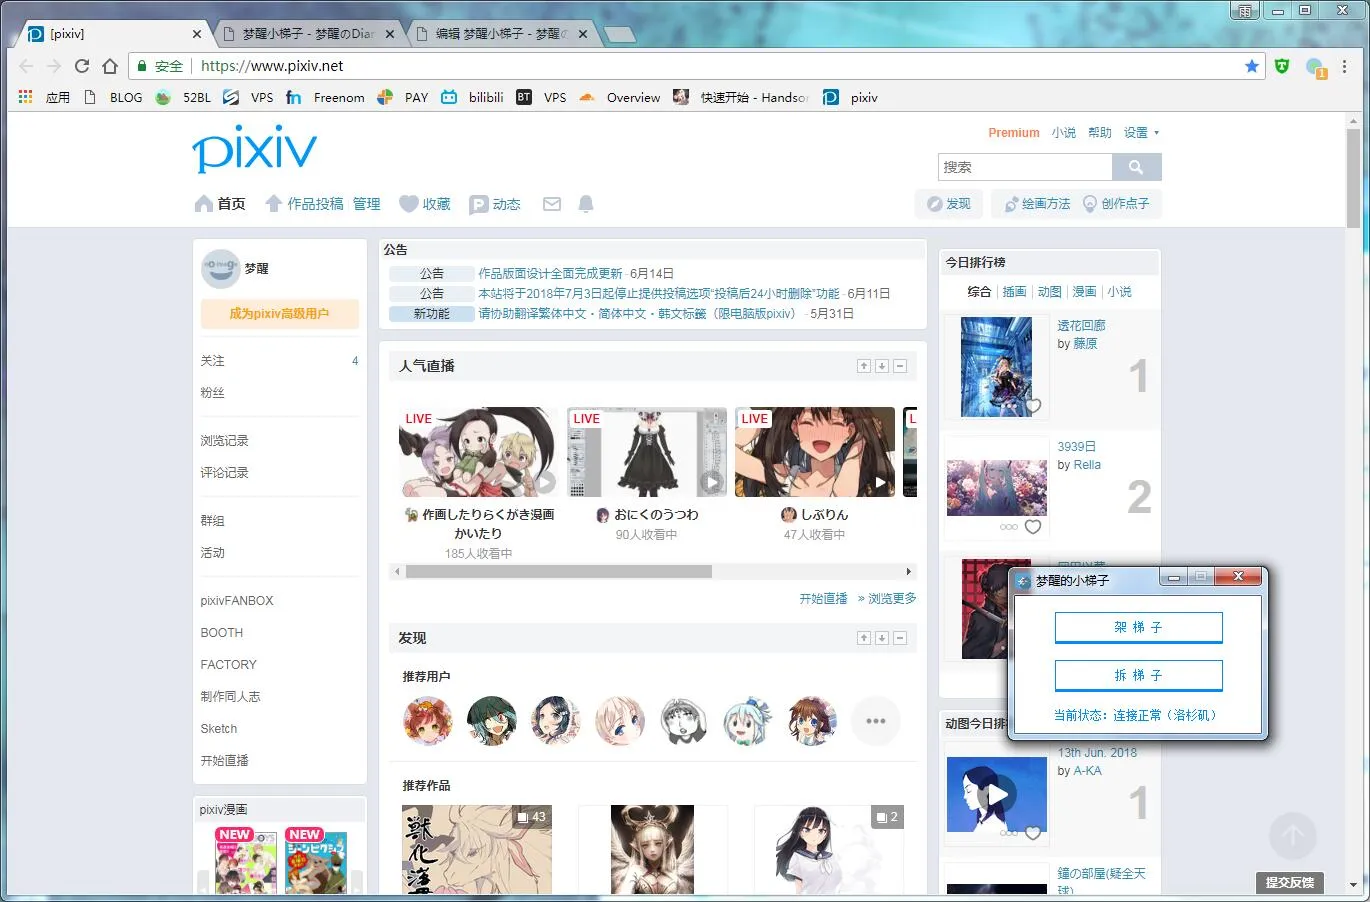The height and width of the screenshot is (902, 1370).
Task: Toggle favorite on the 13th Jun animation thumbnail
Action: [1031, 831]
